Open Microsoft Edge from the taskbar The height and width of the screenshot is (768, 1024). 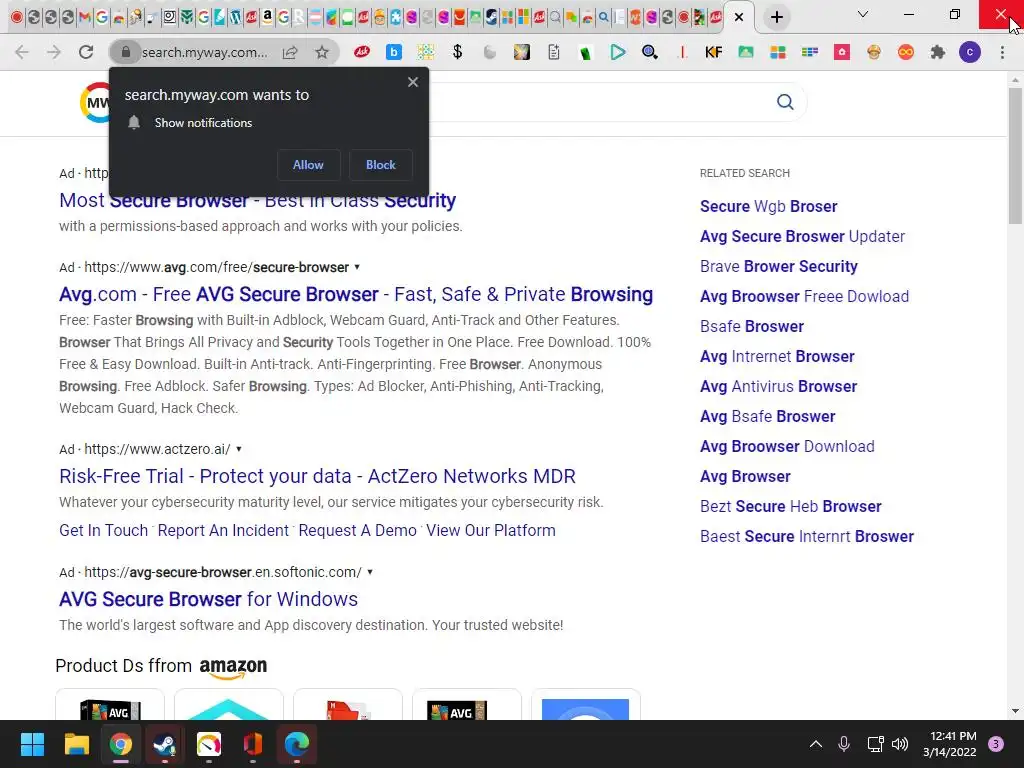click(x=297, y=744)
